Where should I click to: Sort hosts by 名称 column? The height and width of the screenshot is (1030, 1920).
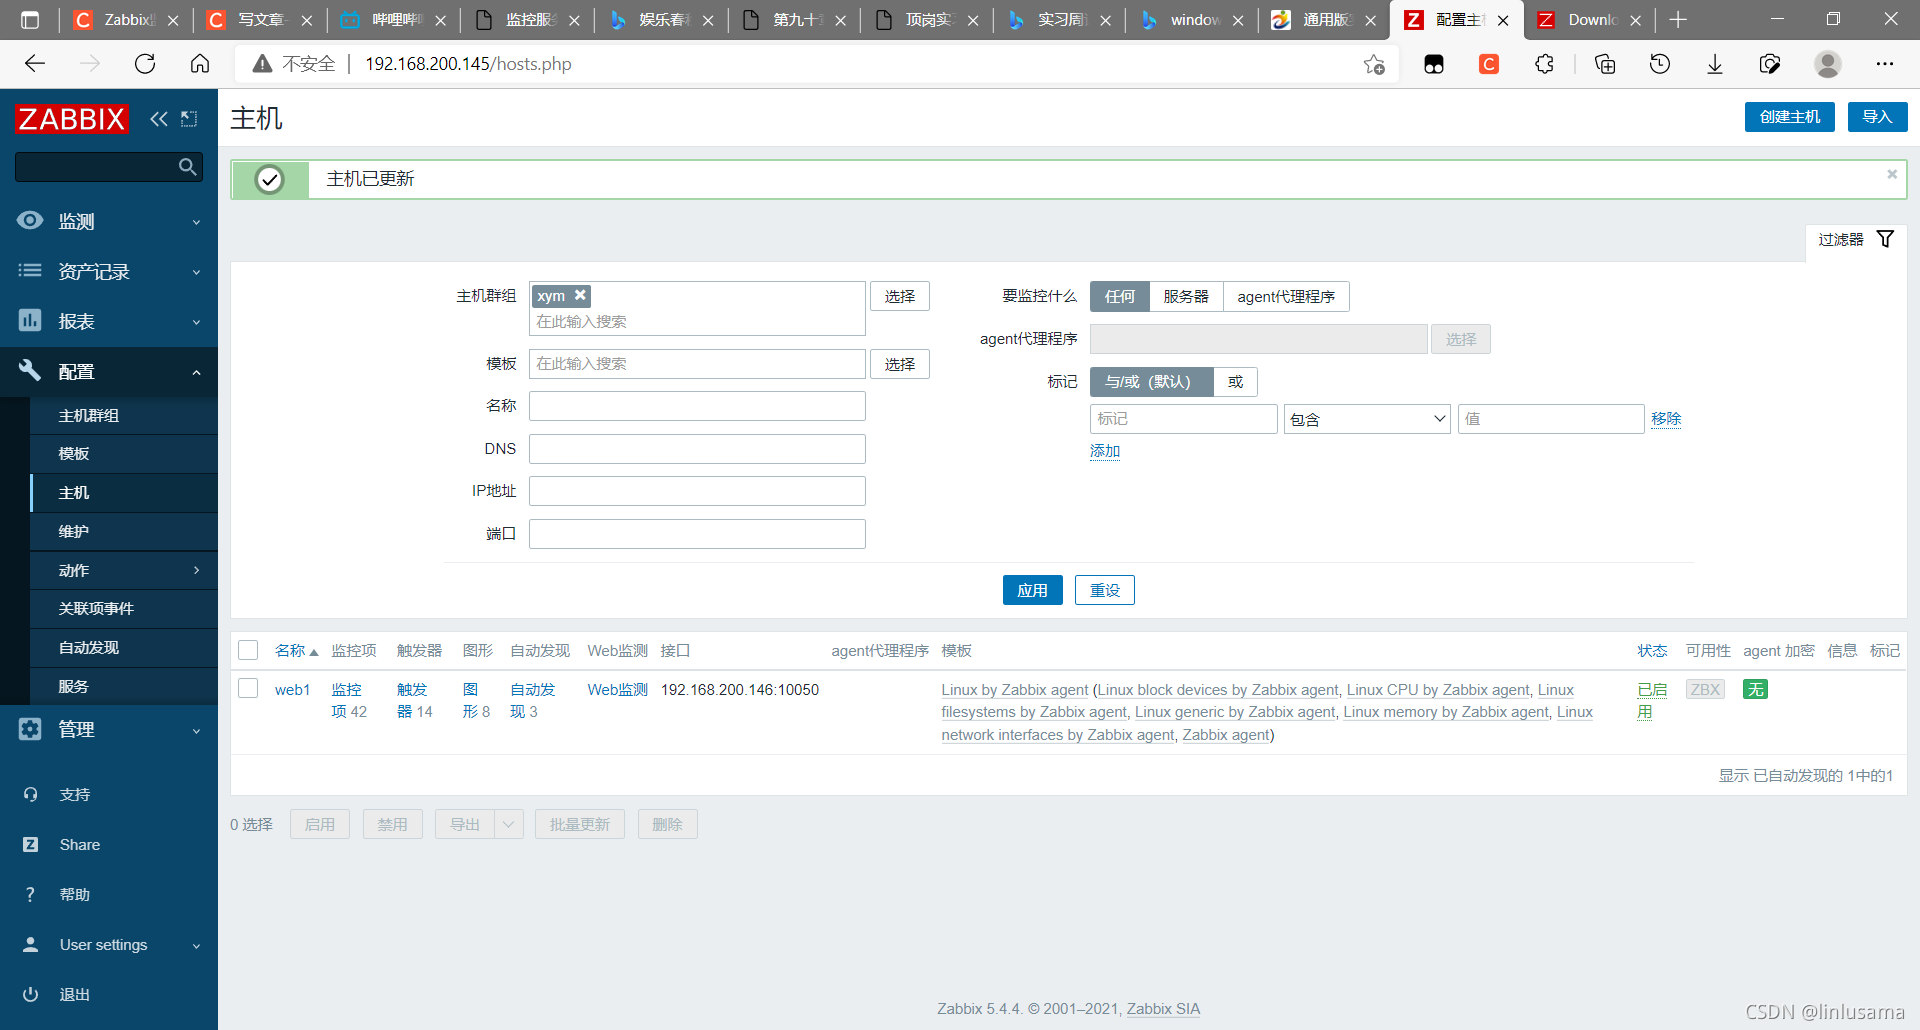(x=296, y=650)
